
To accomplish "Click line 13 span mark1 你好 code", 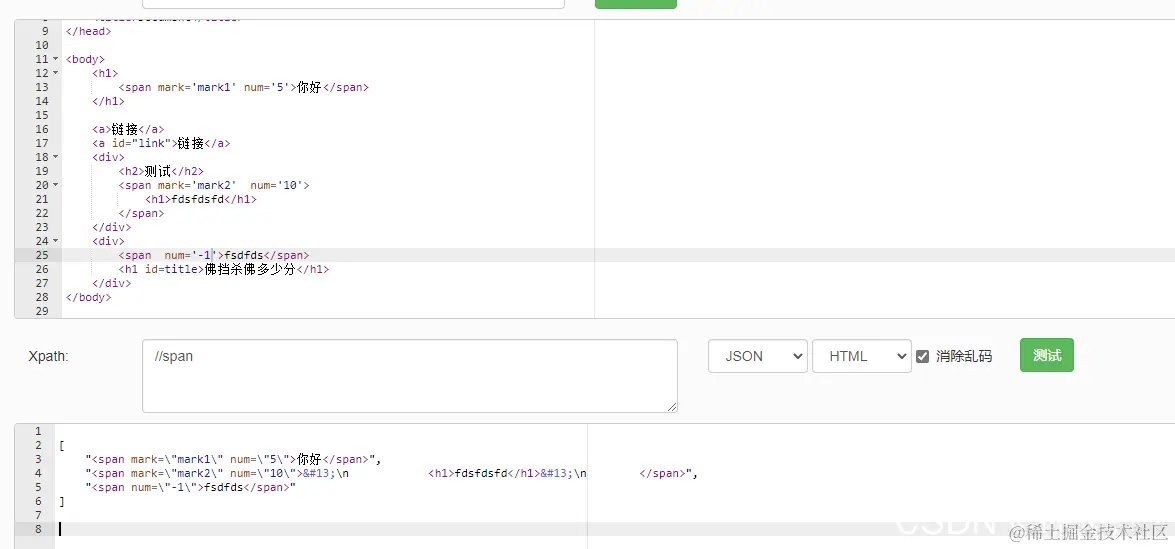I will point(244,88).
